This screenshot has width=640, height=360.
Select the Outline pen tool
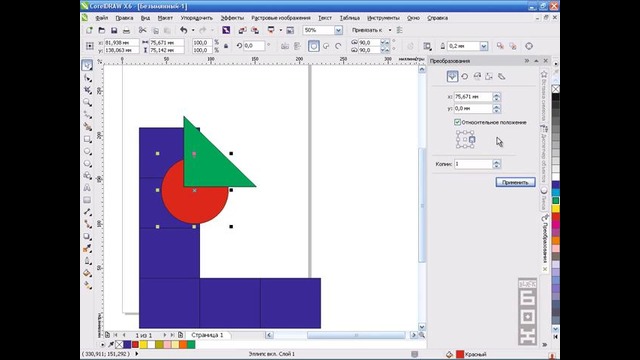click(87, 261)
